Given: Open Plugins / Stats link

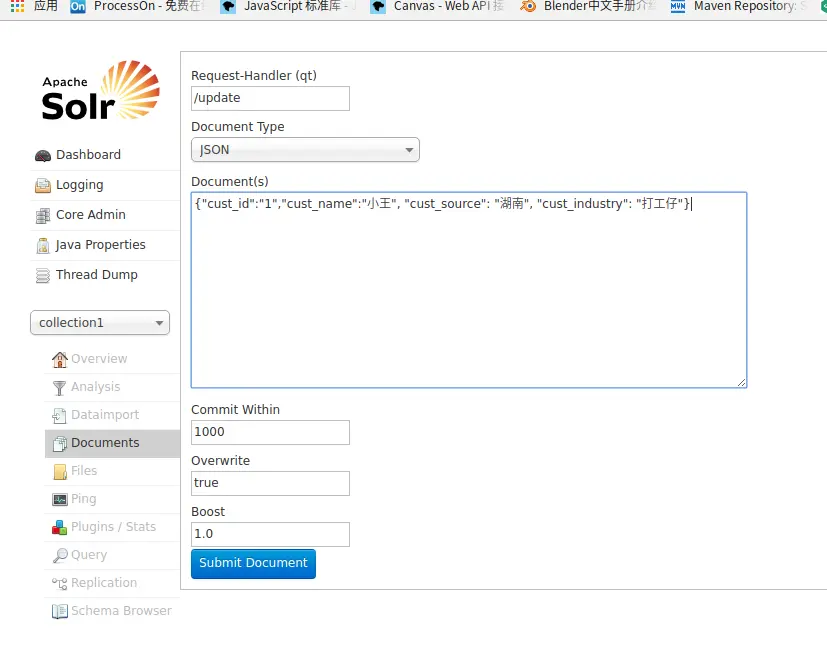Looking at the screenshot, I should pyautogui.click(x=113, y=527).
